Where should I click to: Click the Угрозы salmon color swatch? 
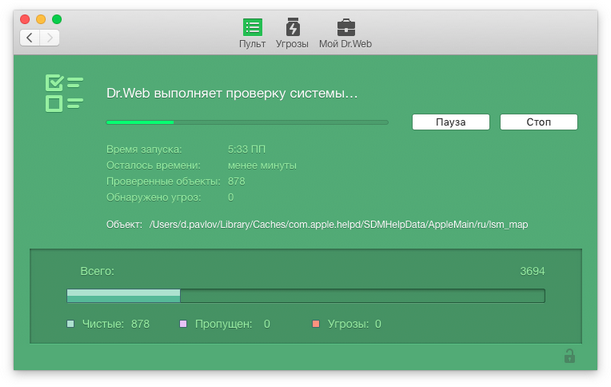316,324
